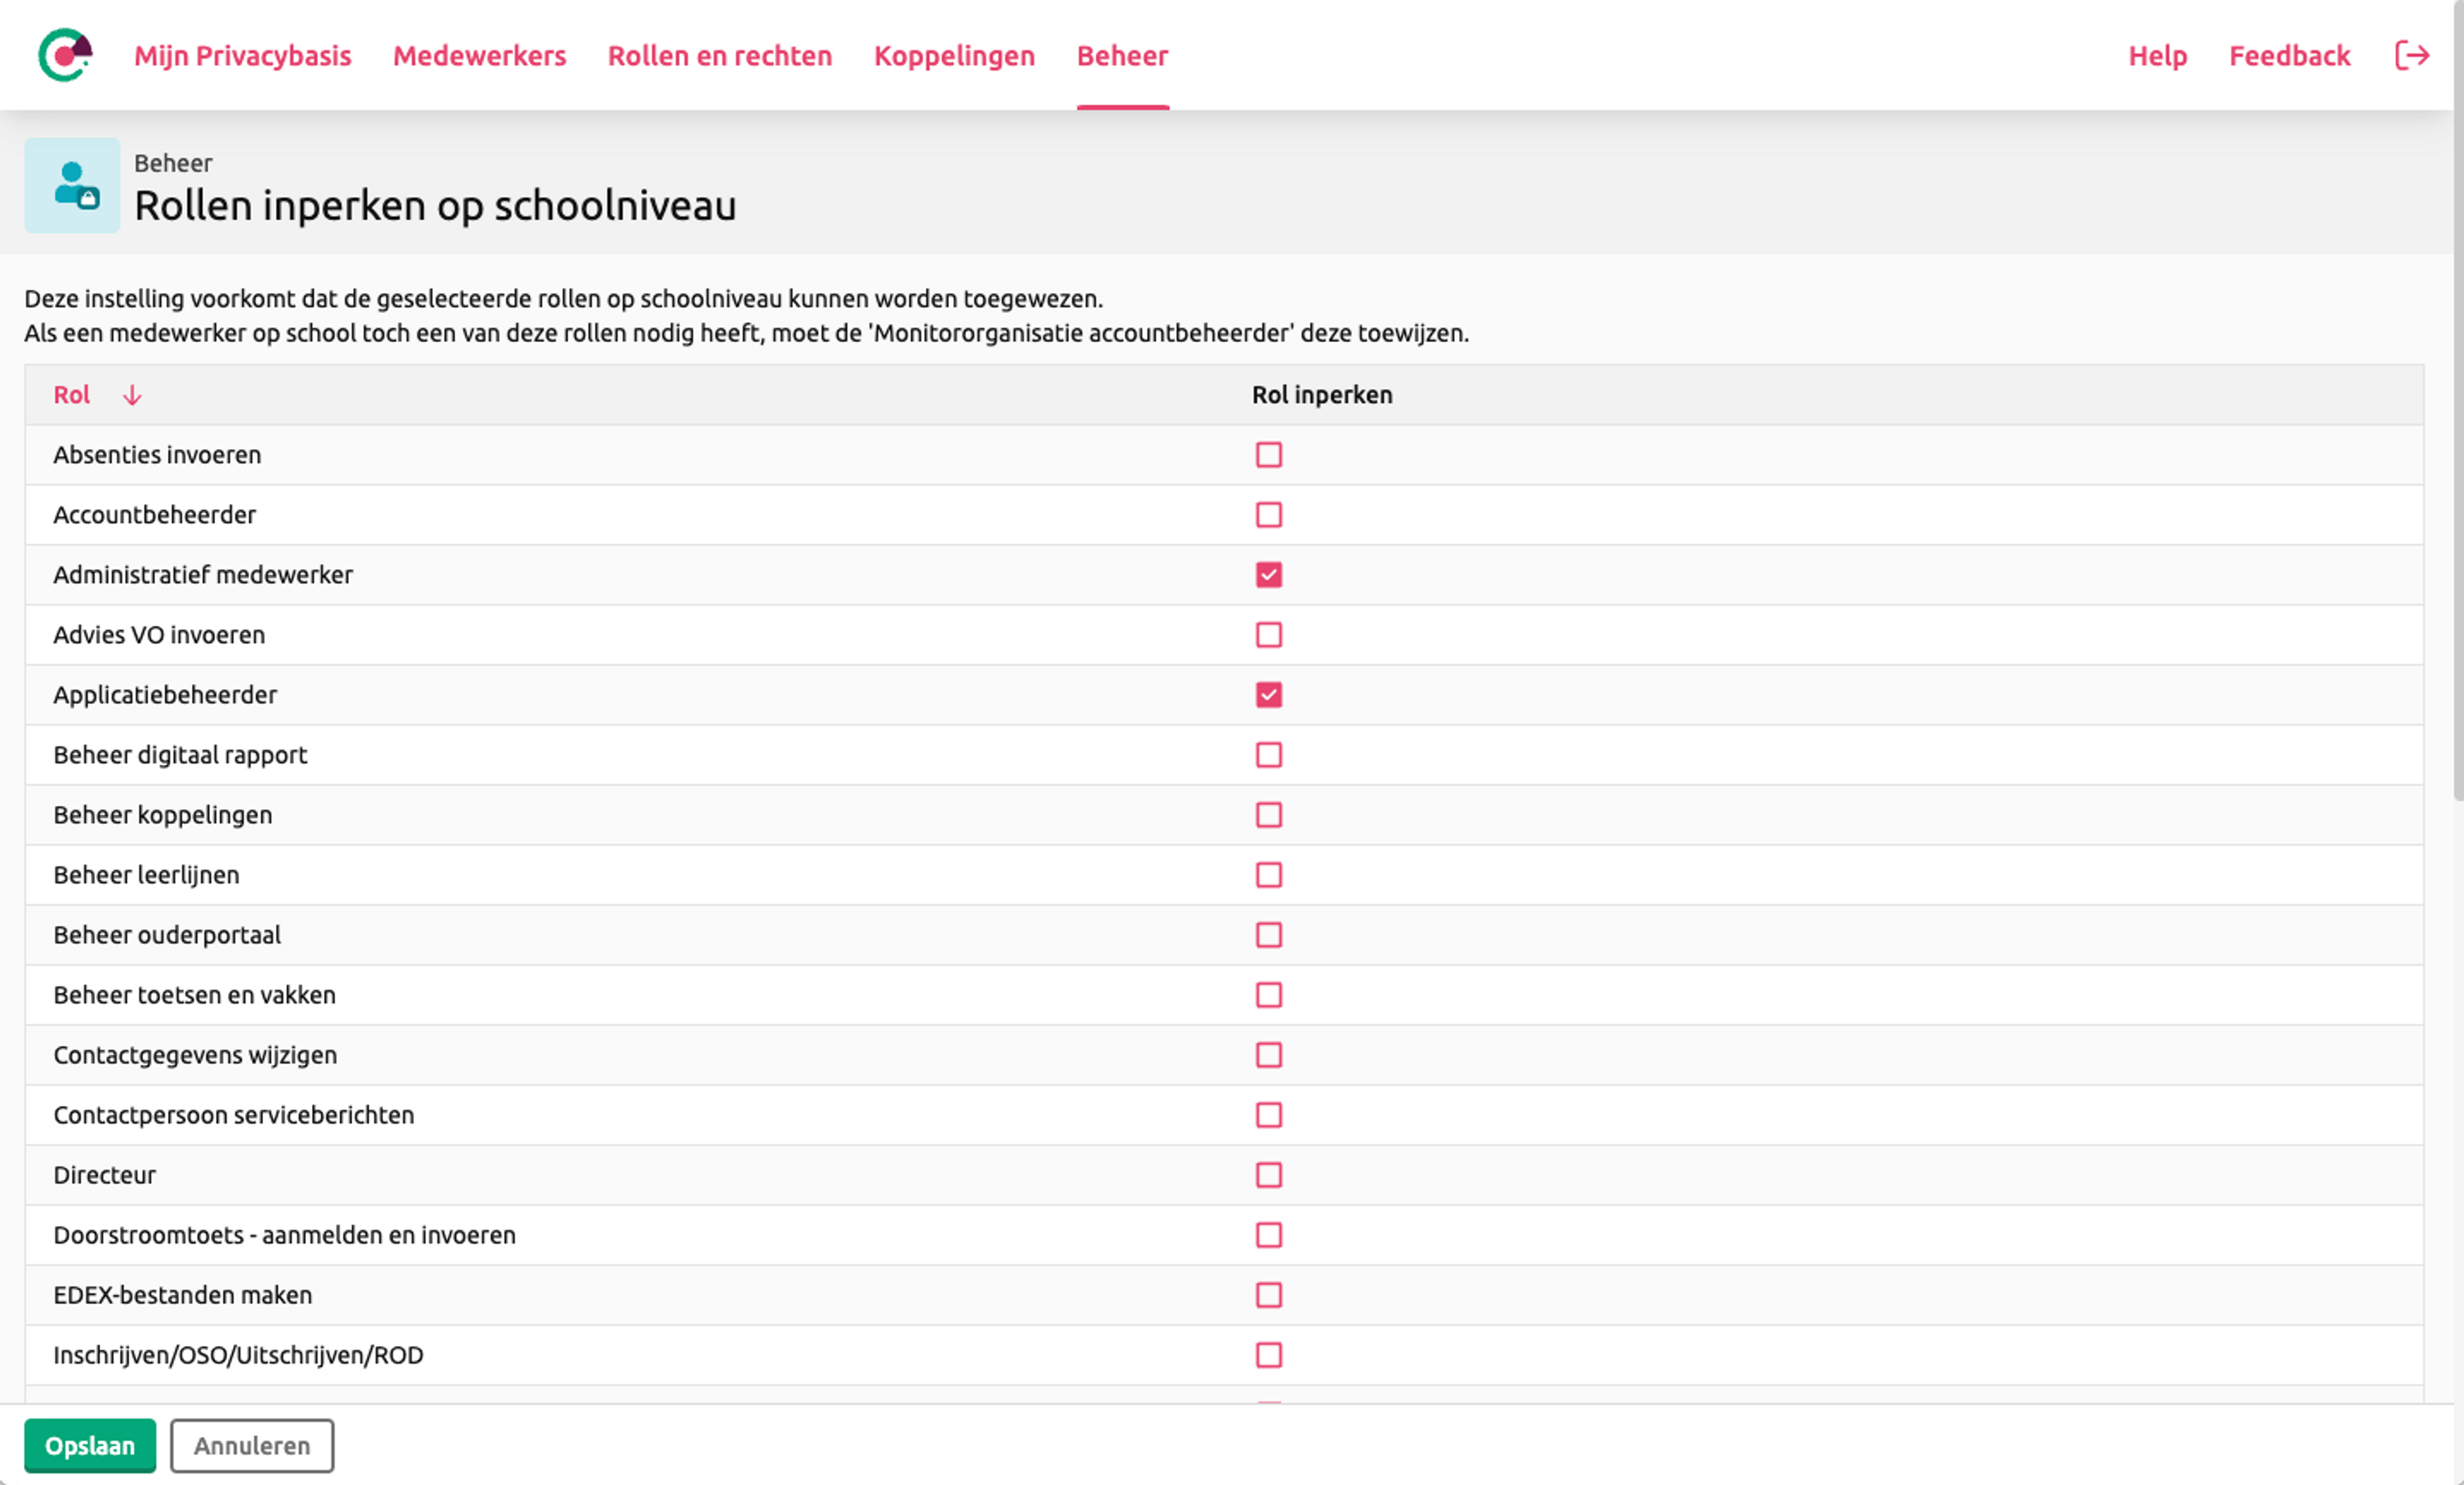This screenshot has height=1485, width=2464.
Task: Click the 'Administratief medewerker' row text
Action: 203,575
